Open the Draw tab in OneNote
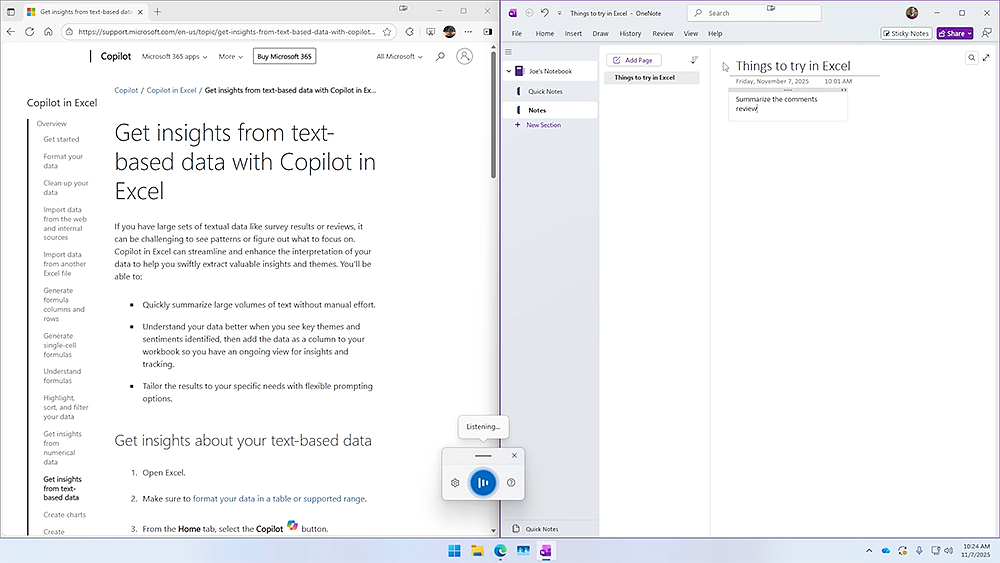Image resolution: width=1000 pixels, height=563 pixels. click(600, 33)
